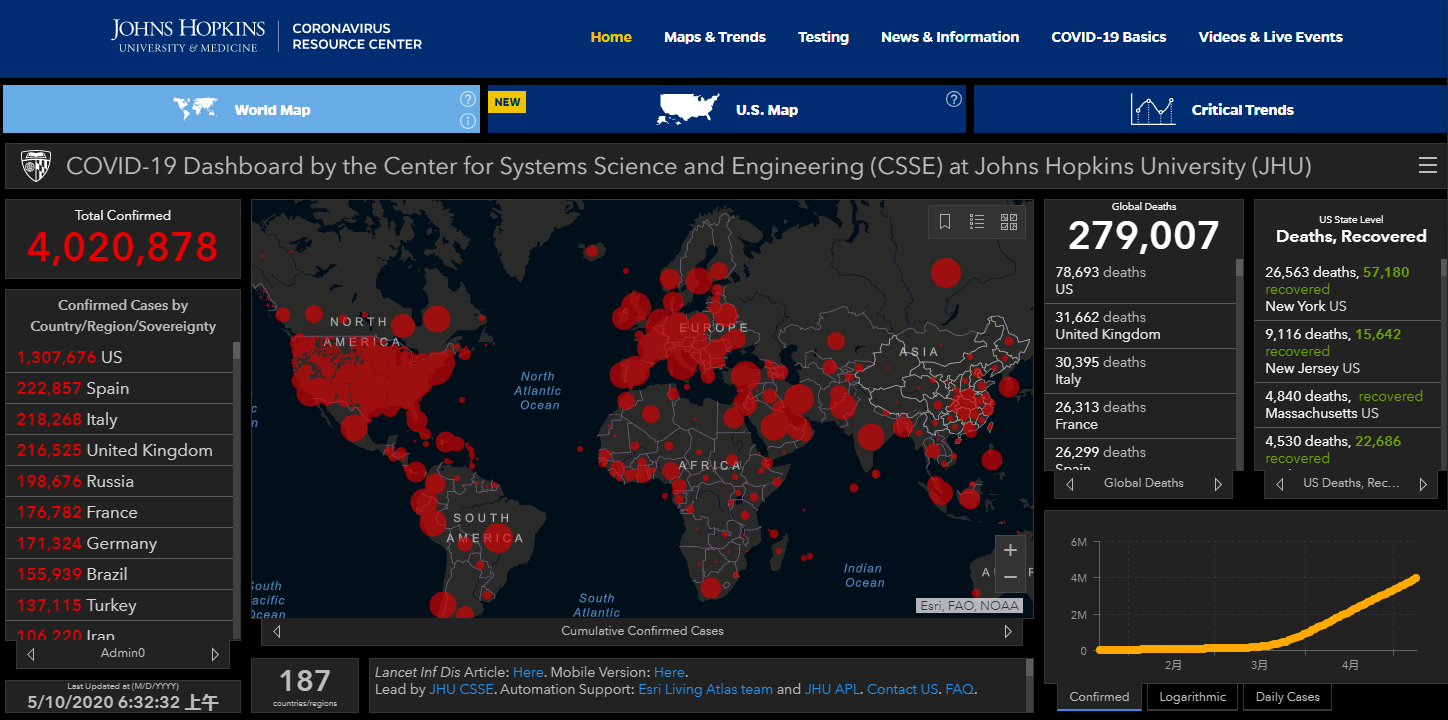Switch chart to Logarithmic view
Screen dimensions: 1448x720
pos(1191,697)
